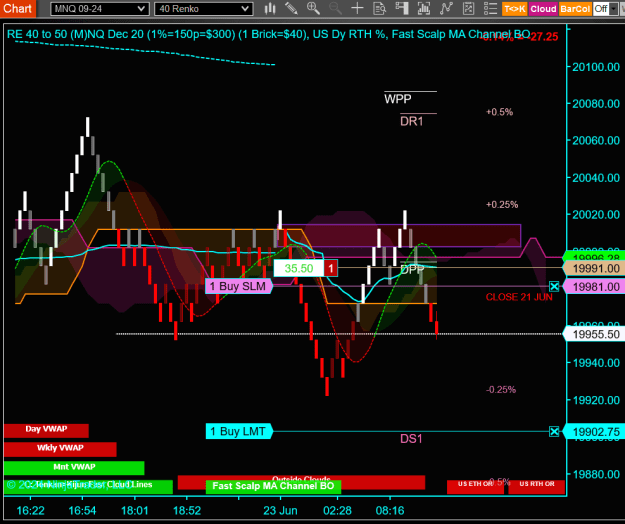Open the 40 Renko interval dropdown
Screen dimensions: 625x524
(204, 9)
